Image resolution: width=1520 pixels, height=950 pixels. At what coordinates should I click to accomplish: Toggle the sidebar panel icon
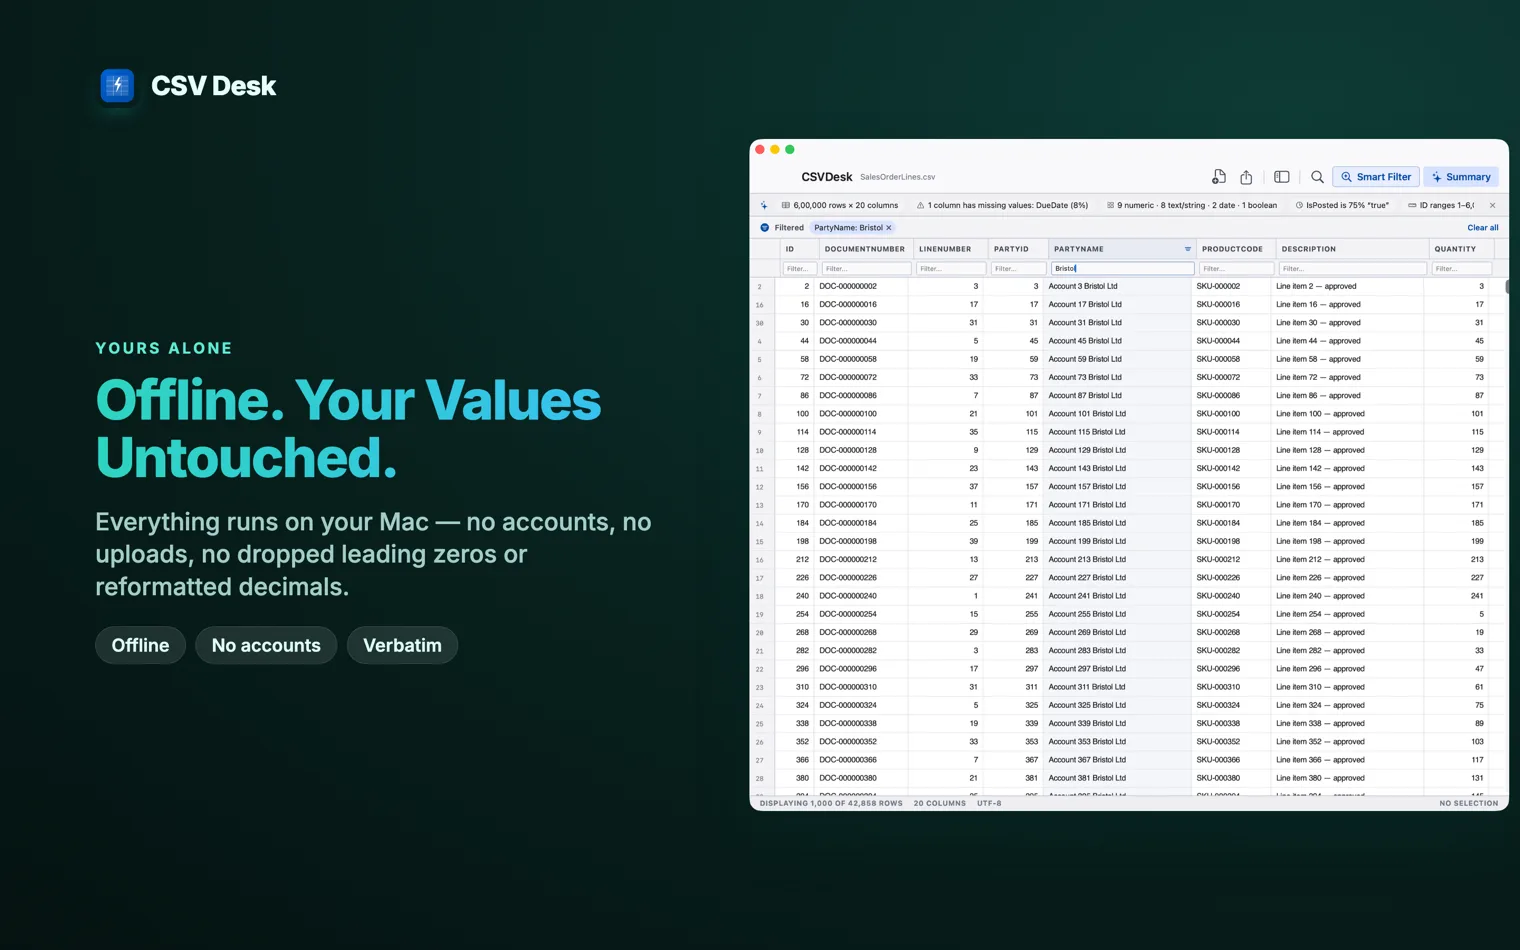coord(1281,177)
